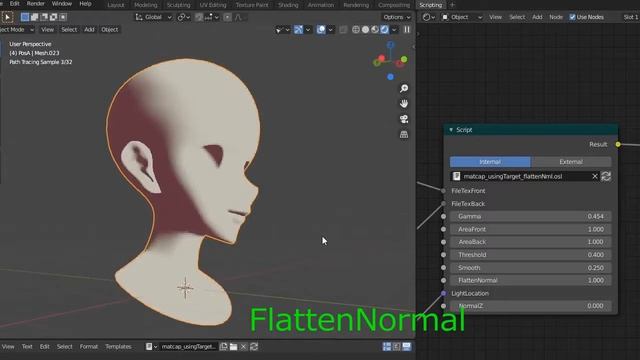Open the Global transform orientation dropdown

(x=154, y=17)
